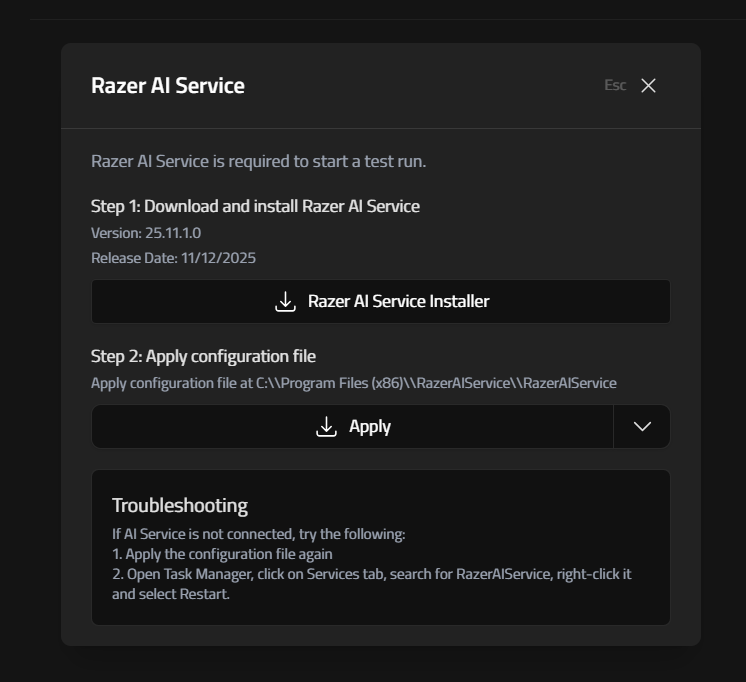Click the dimmed background outside the dialog
The width and height of the screenshot is (746, 682).
coord(30,350)
